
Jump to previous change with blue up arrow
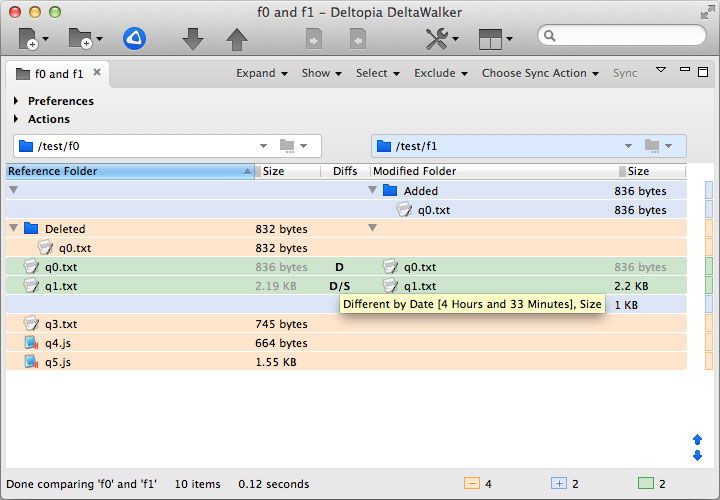(698, 440)
